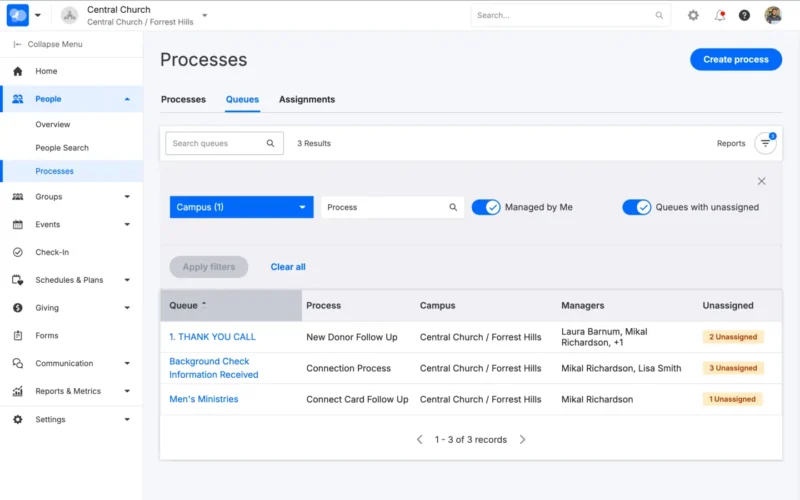Click magnifier icon in Search queues
Viewport: 800px width, 500px height.
coord(270,143)
